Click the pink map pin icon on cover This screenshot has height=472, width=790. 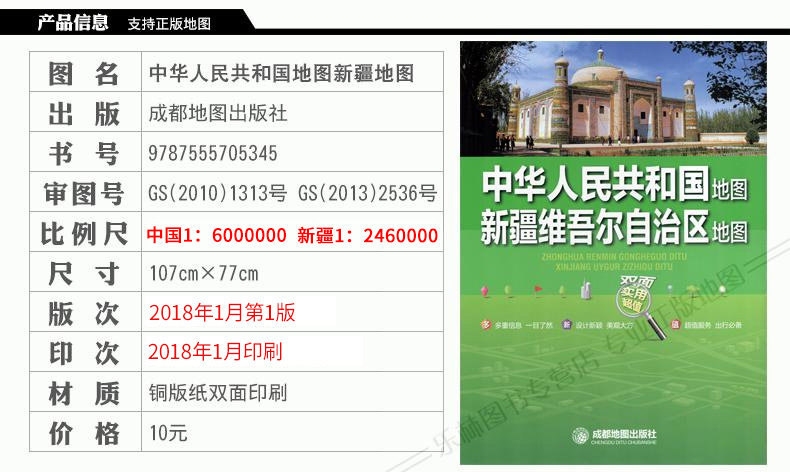(485, 291)
